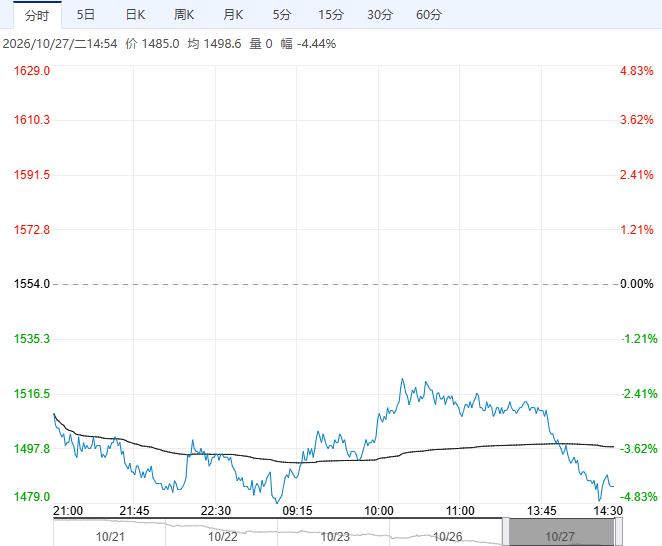The width and height of the screenshot is (662, 546).
Task: Click the 1629.0 top price label
Action: tap(32, 71)
